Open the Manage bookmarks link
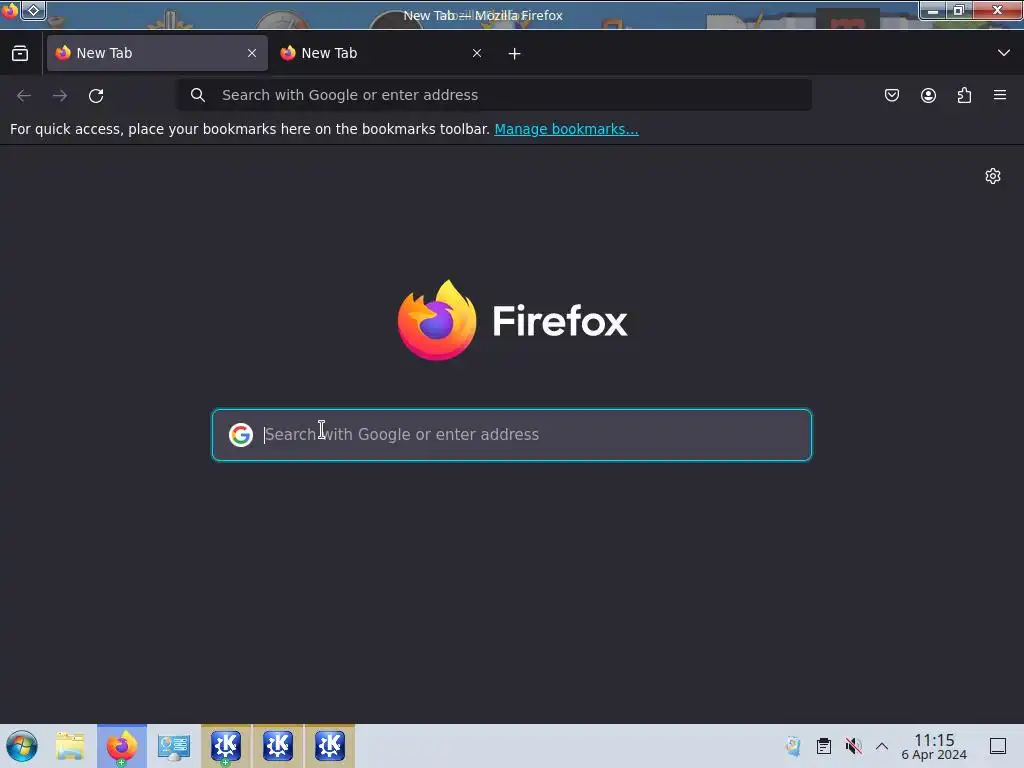 click(566, 129)
